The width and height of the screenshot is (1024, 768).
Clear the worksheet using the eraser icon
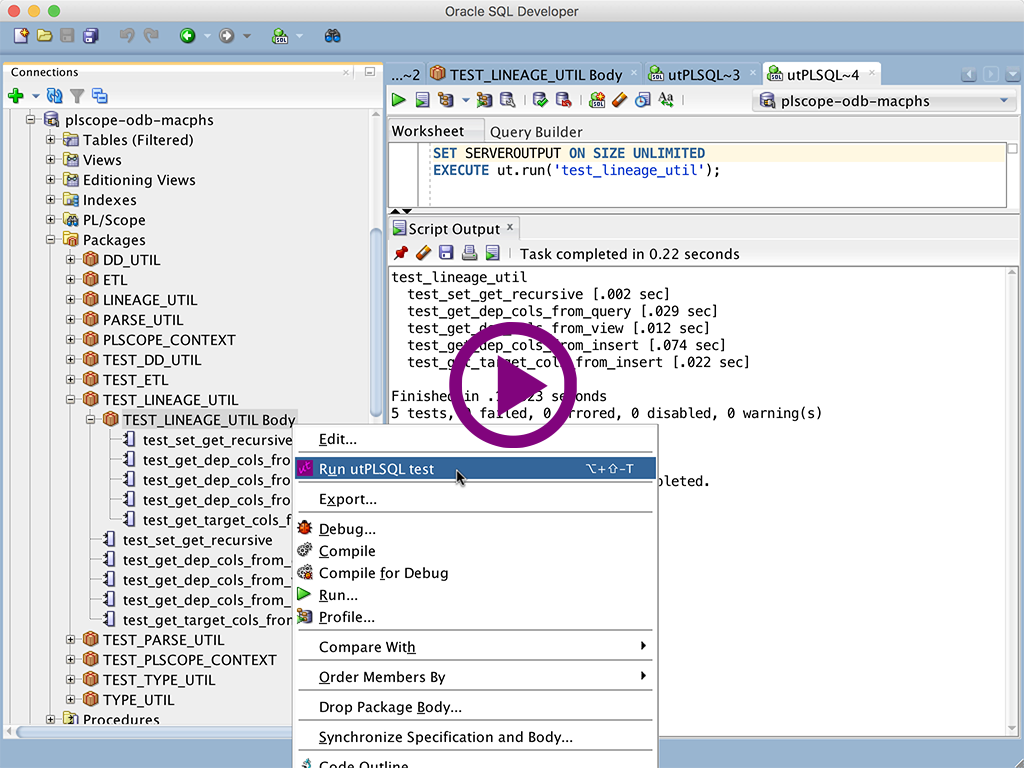click(x=622, y=99)
